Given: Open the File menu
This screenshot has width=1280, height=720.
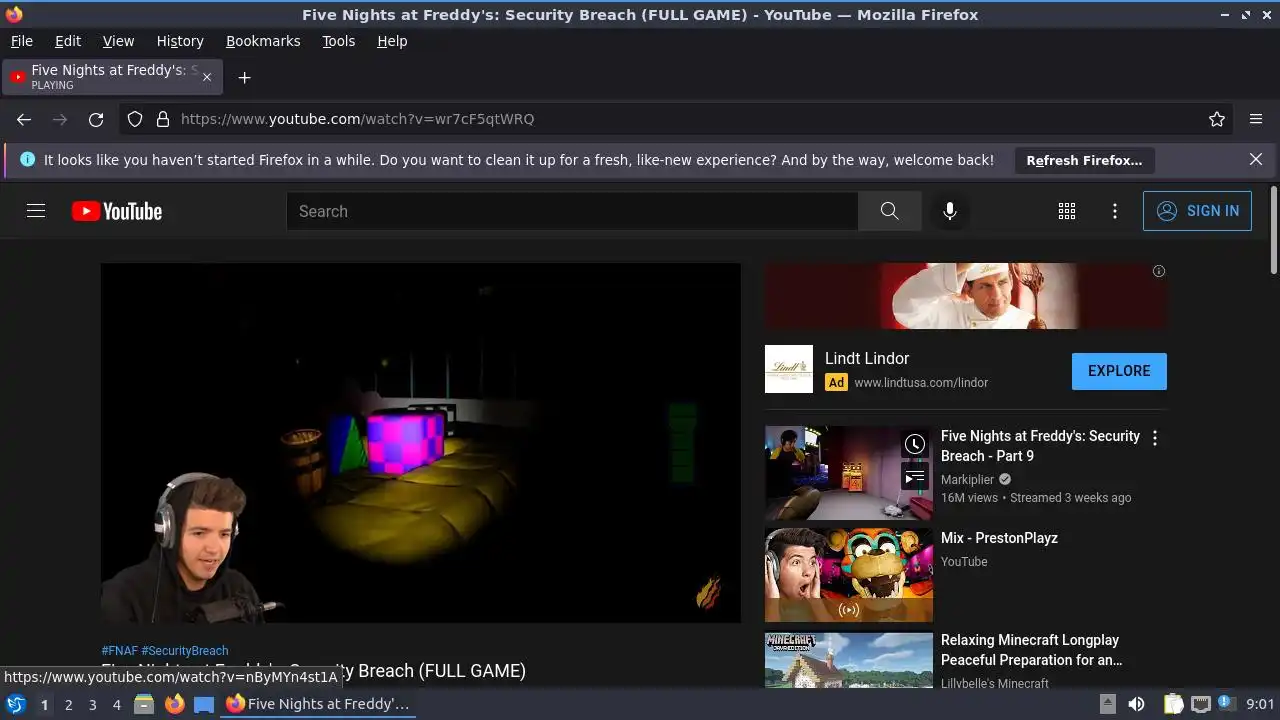Looking at the screenshot, I should (x=22, y=41).
